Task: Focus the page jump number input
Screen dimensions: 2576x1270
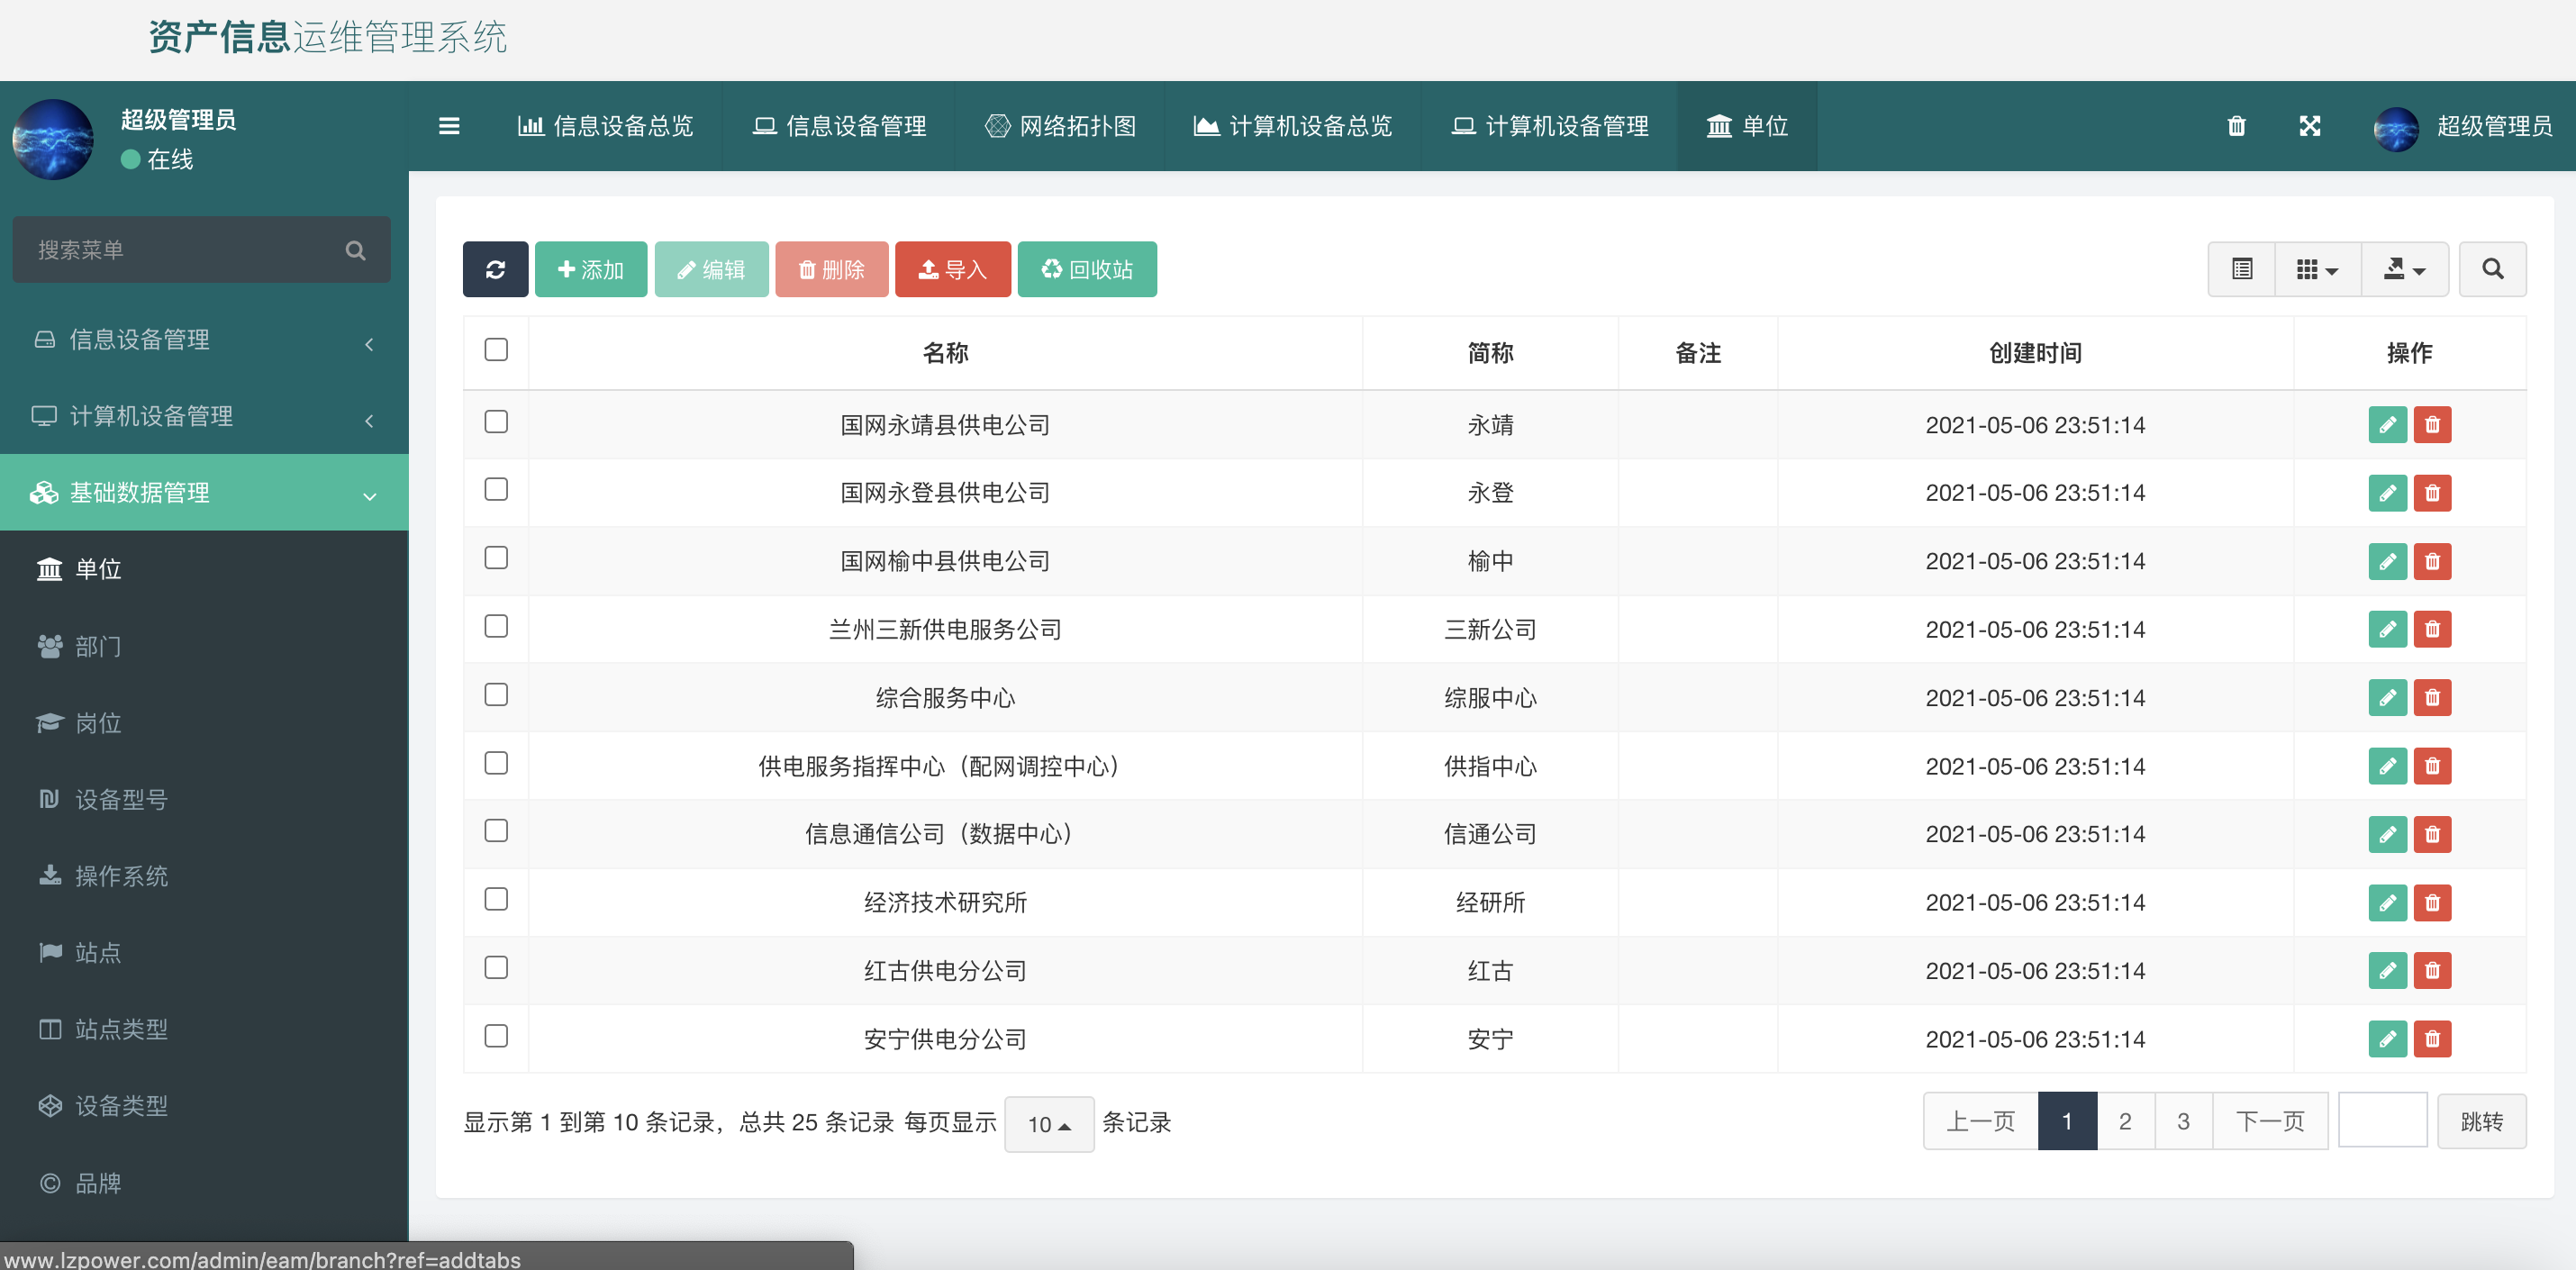Action: (2382, 1120)
